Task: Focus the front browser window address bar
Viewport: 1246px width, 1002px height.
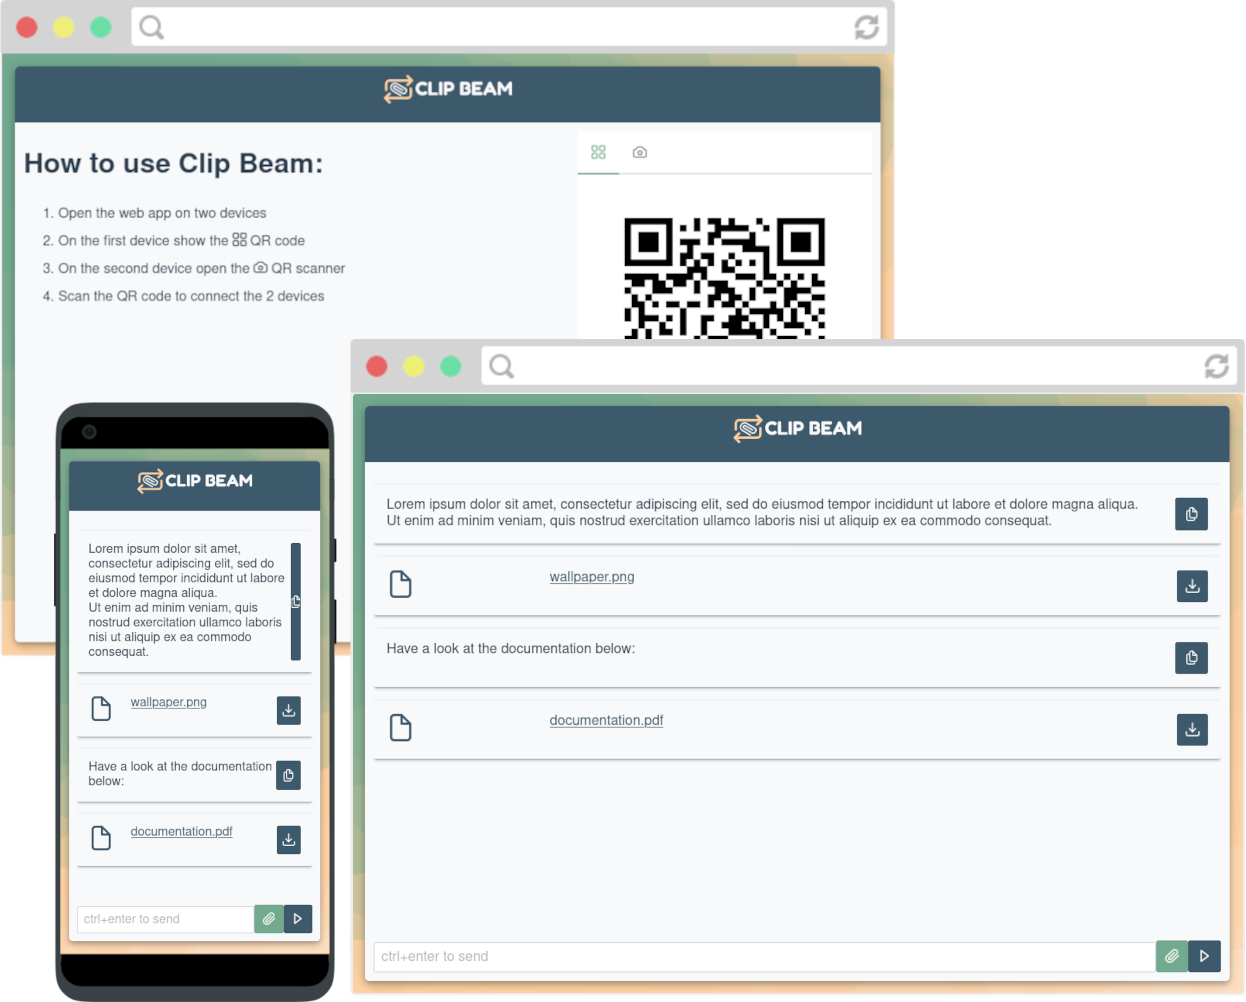Action: (x=860, y=366)
